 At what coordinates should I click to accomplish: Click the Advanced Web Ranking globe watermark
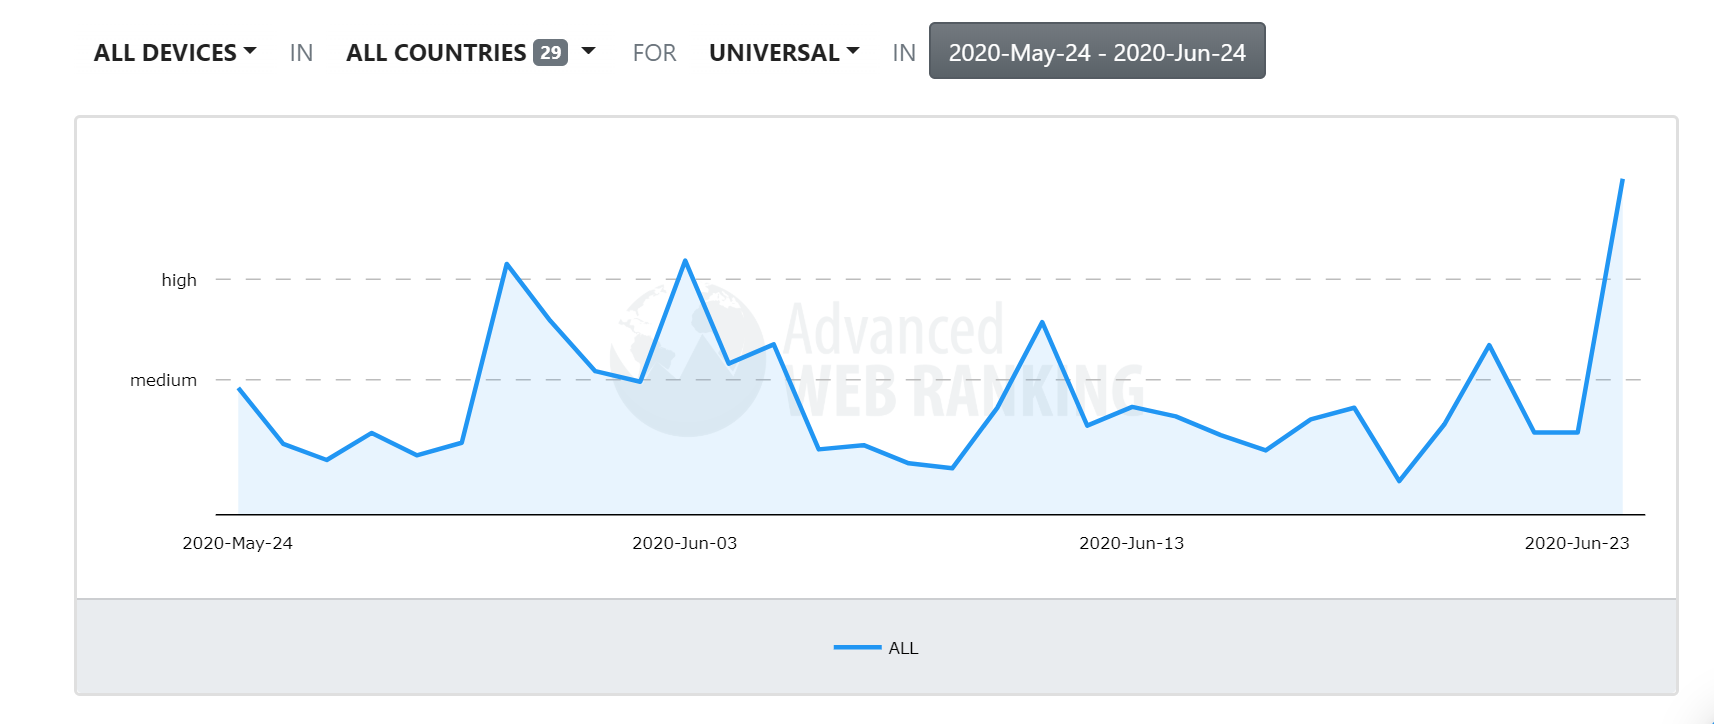(688, 360)
